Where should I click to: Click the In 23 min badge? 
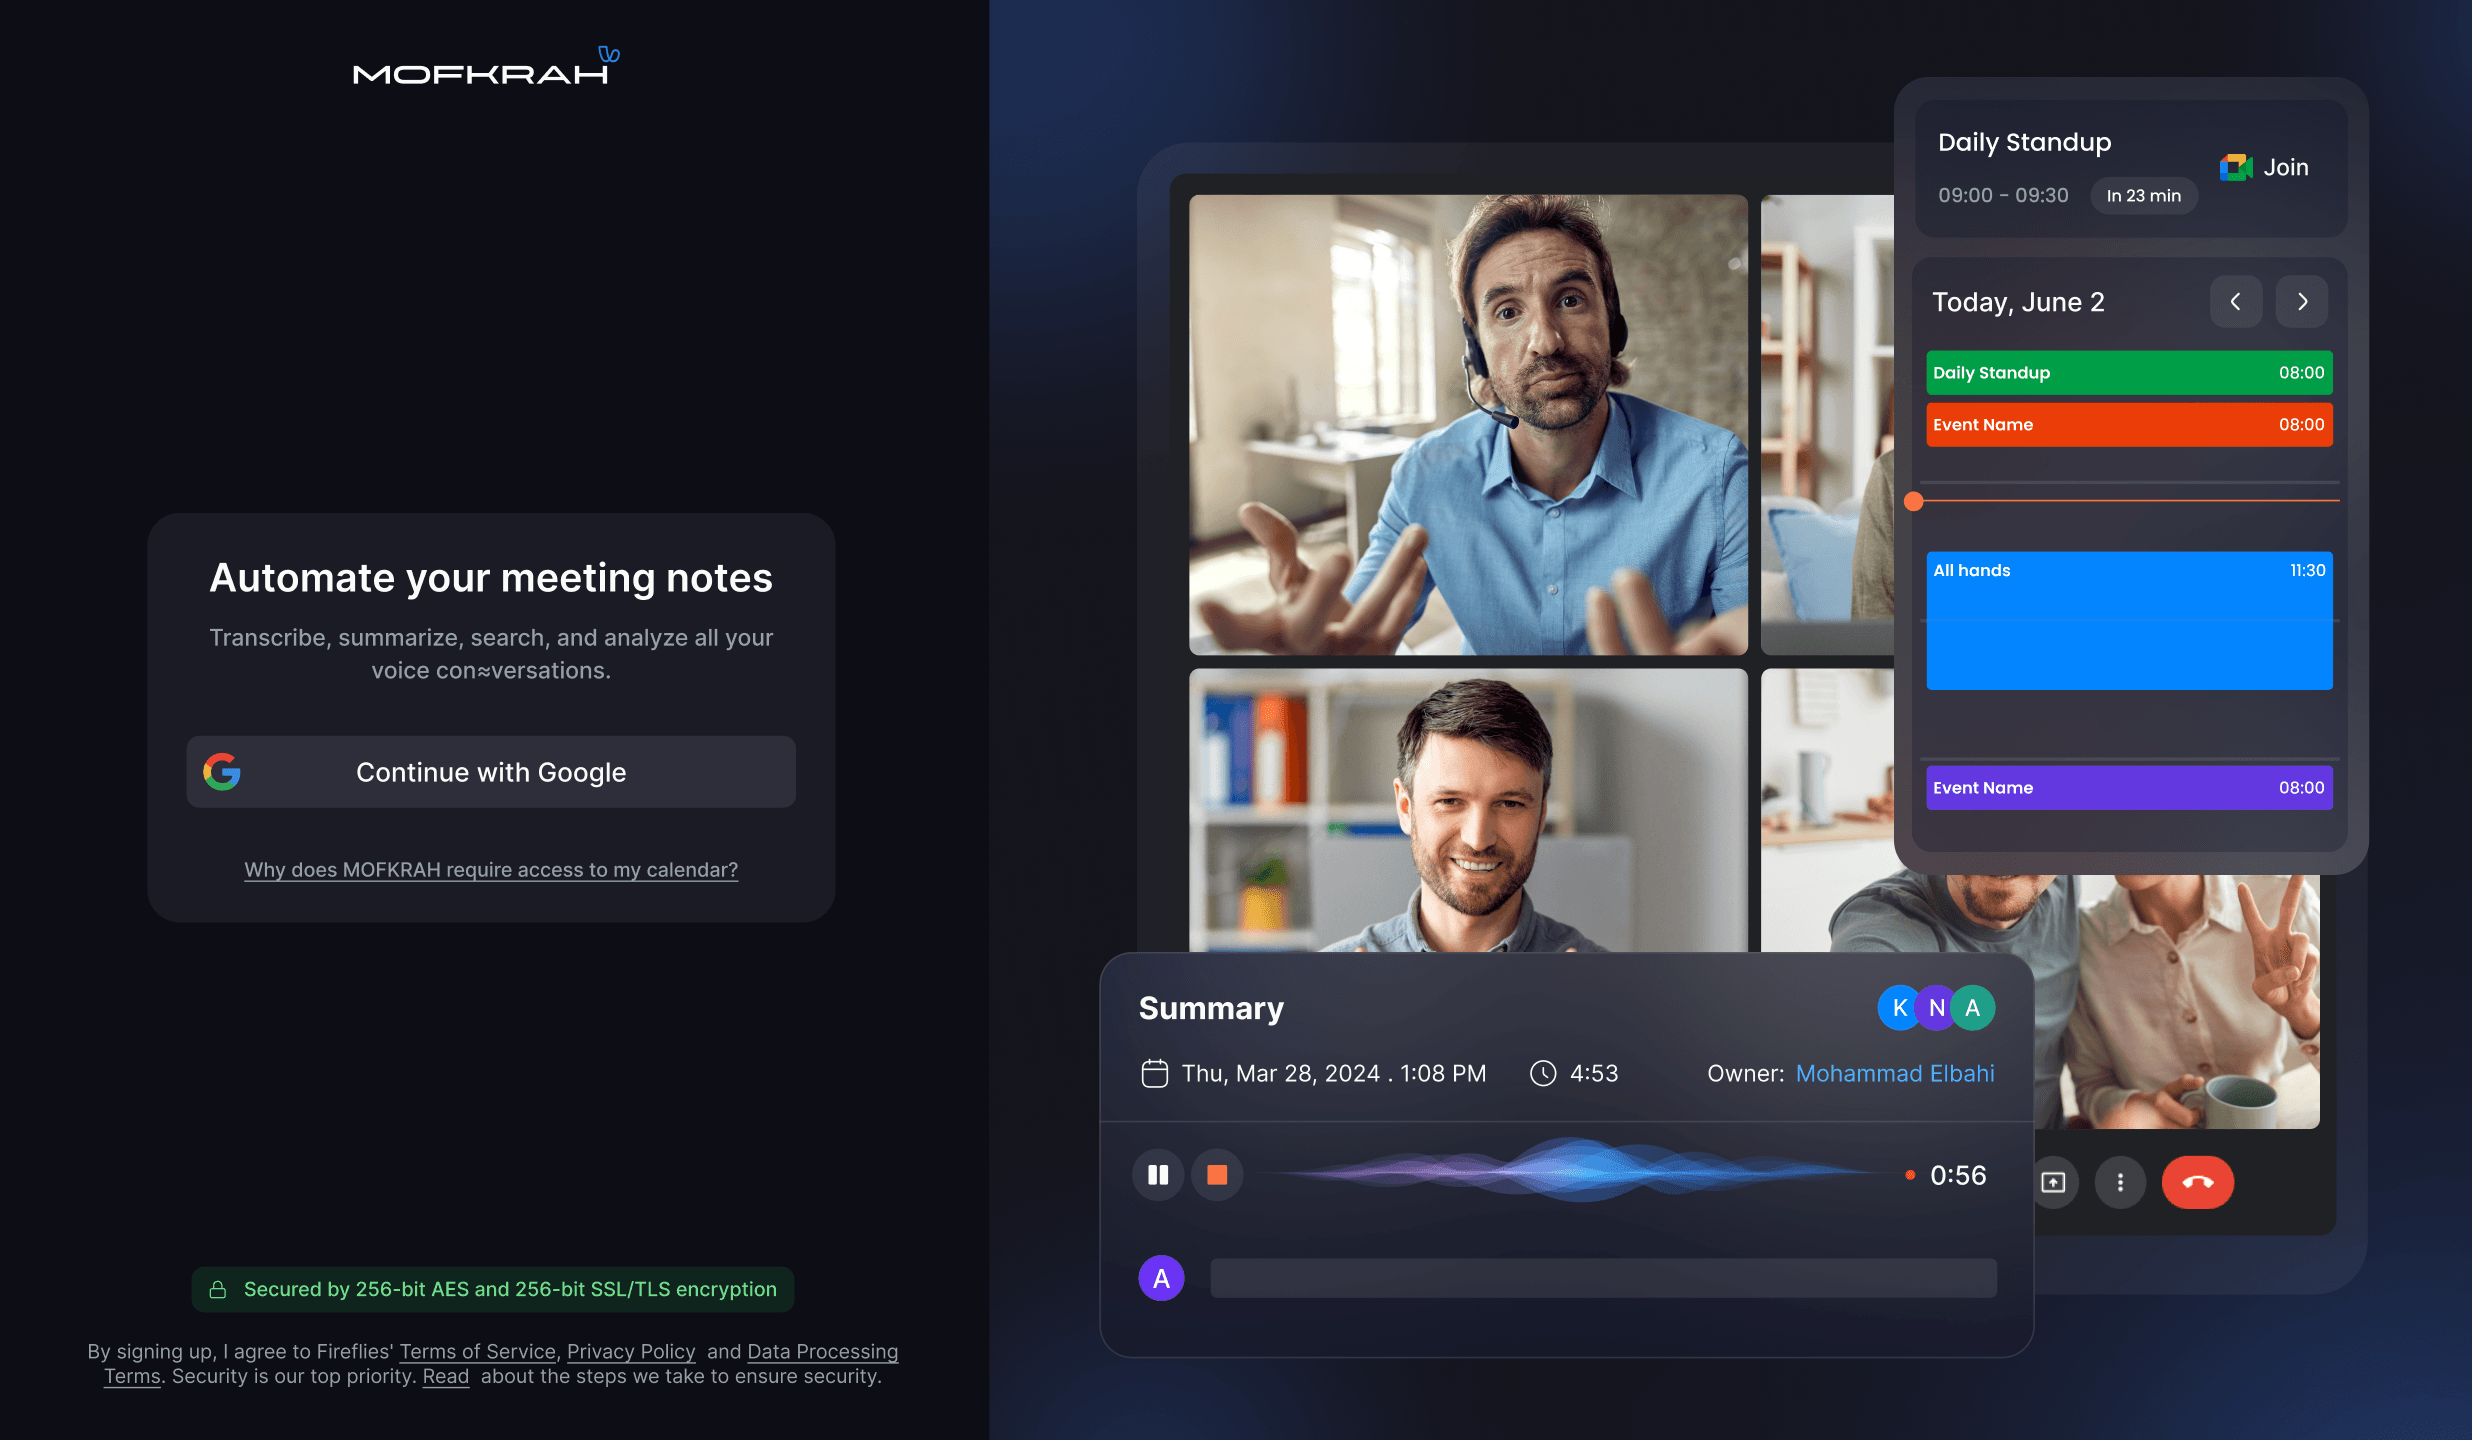point(2144,196)
